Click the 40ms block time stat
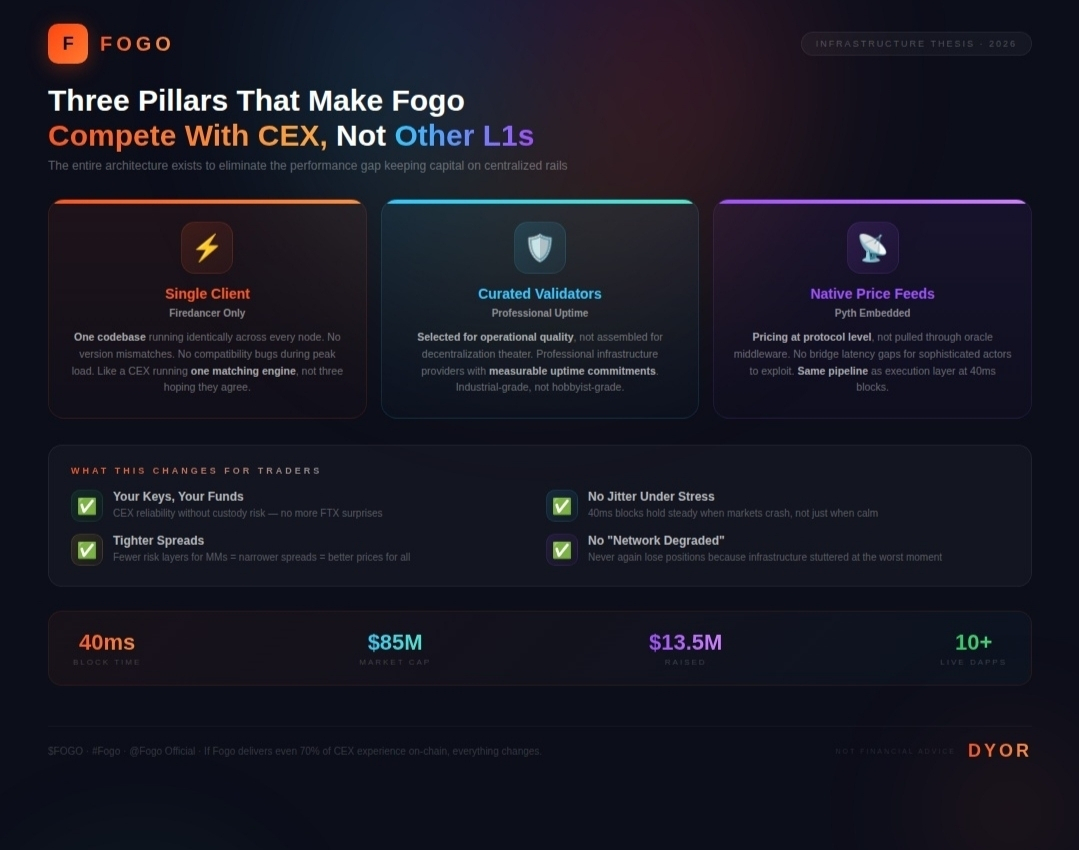1079x850 pixels. (x=107, y=643)
